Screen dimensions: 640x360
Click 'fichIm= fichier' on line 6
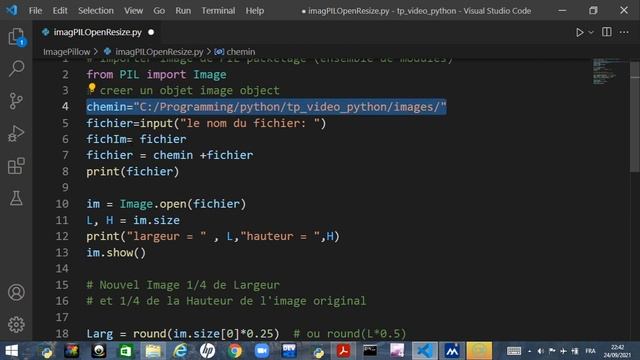136,139
